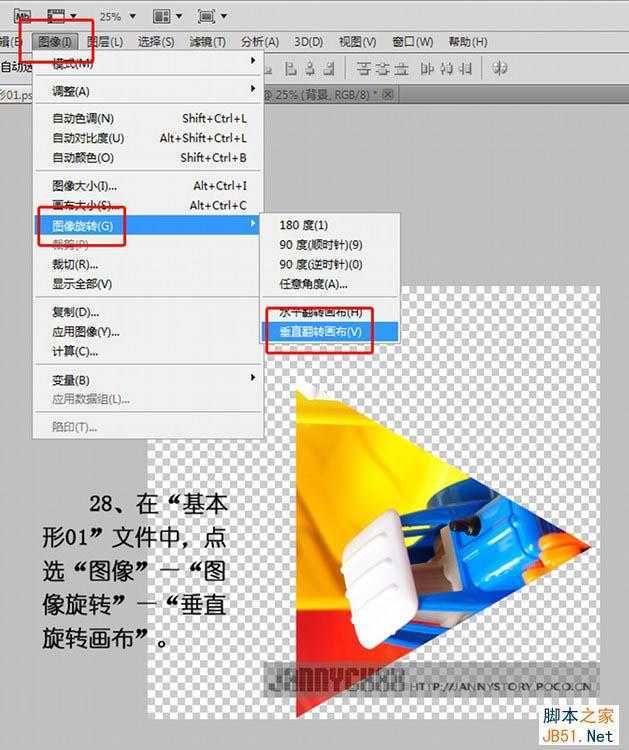Open the 视图(V) menu

(357, 42)
